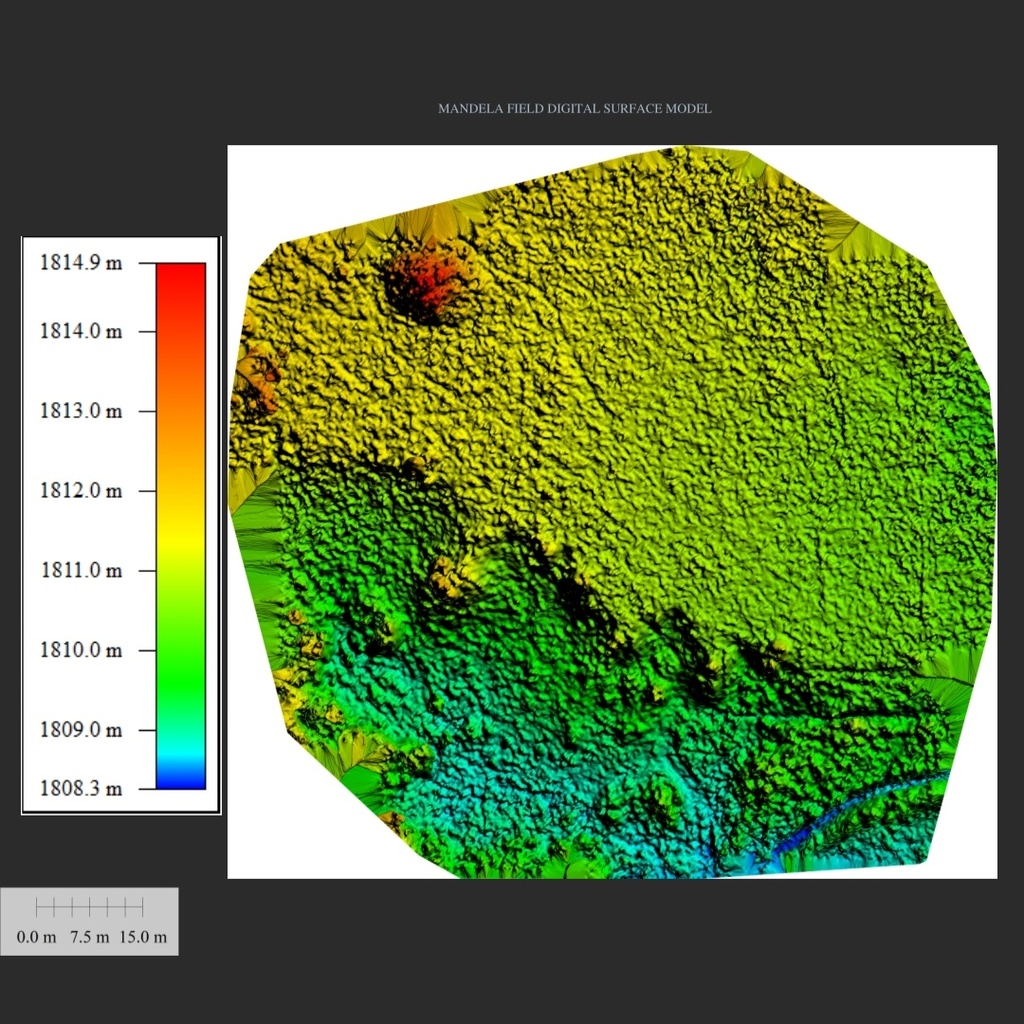Select the 0.0 m scale bar label
Screen dimensions: 1024x1024
pyautogui.click(x=37, y=936)
